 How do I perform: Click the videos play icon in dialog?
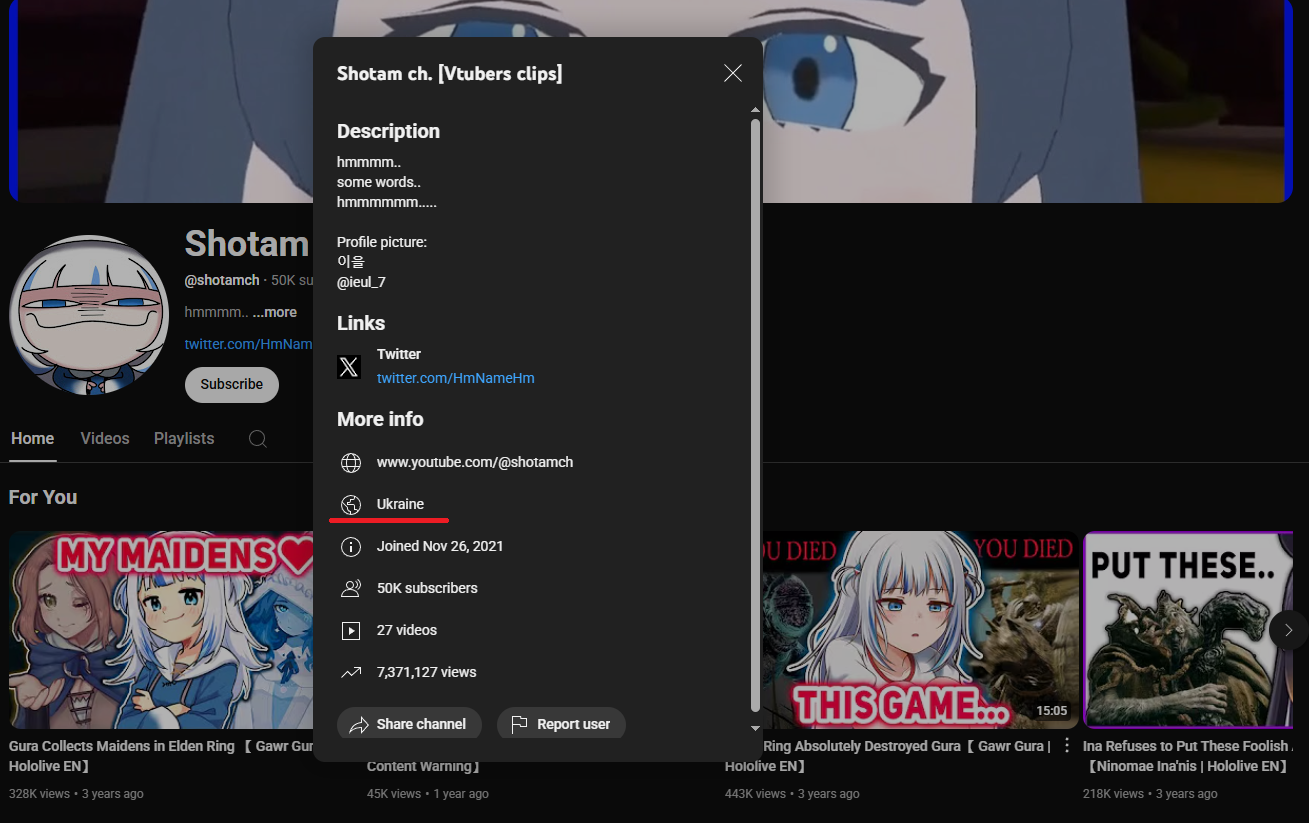click(x=351, y=630)
